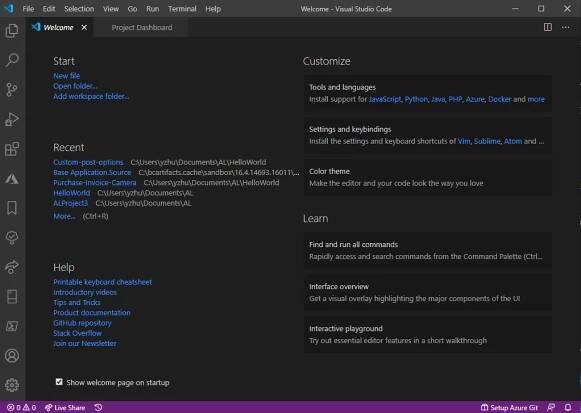This screenshot has height=413, width=581.
Task: Toggle Show welcome page on startup checkbox
Action: [x=59, y=382]
